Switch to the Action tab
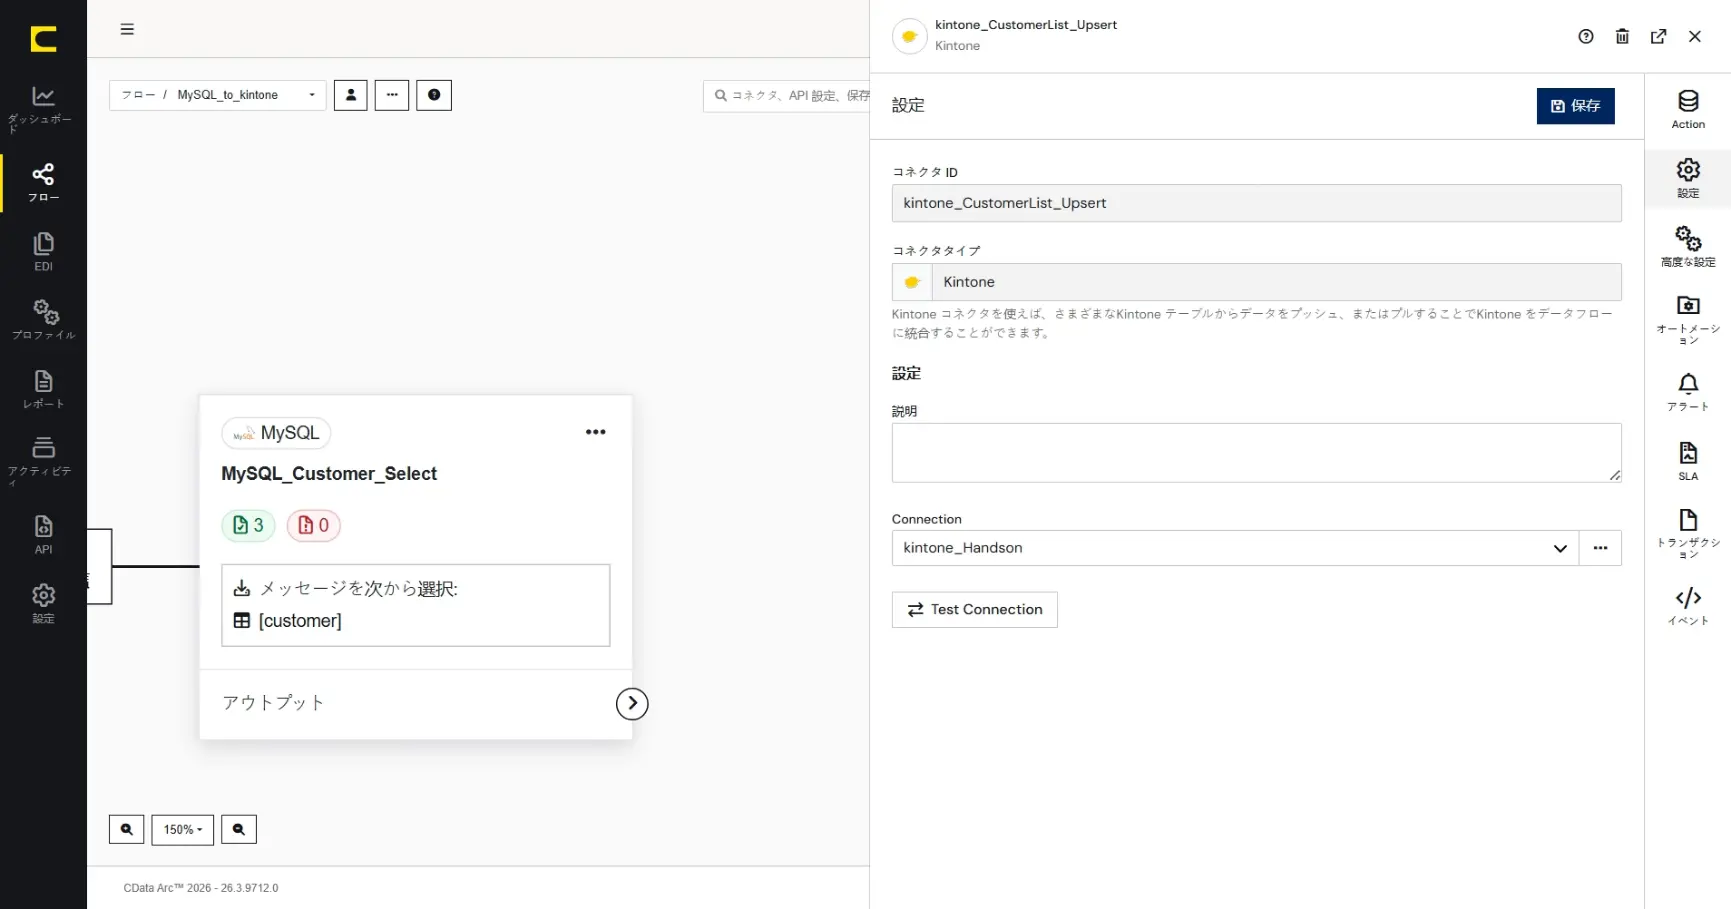 pos(1688,109)
